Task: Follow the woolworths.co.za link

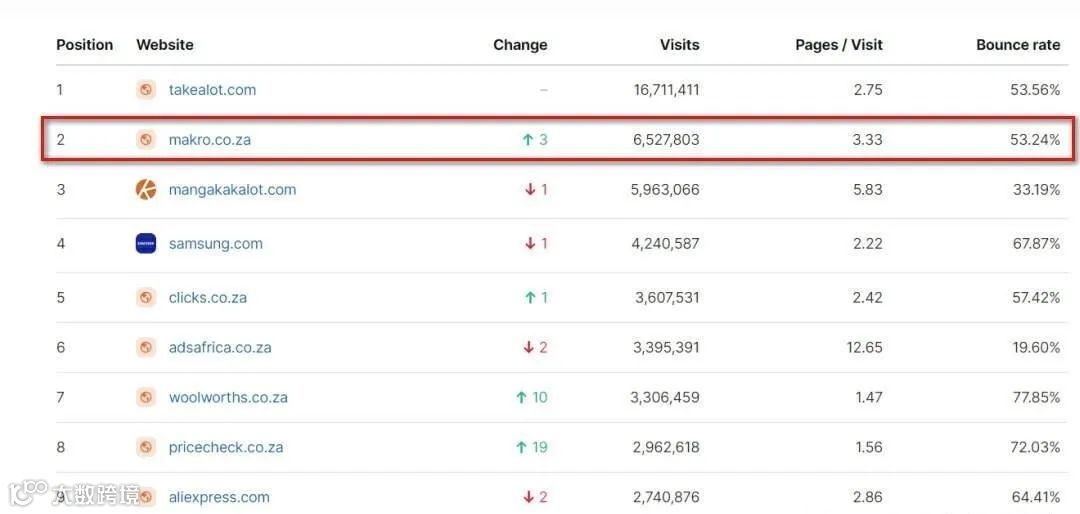Action: click(x=228, y=398)
